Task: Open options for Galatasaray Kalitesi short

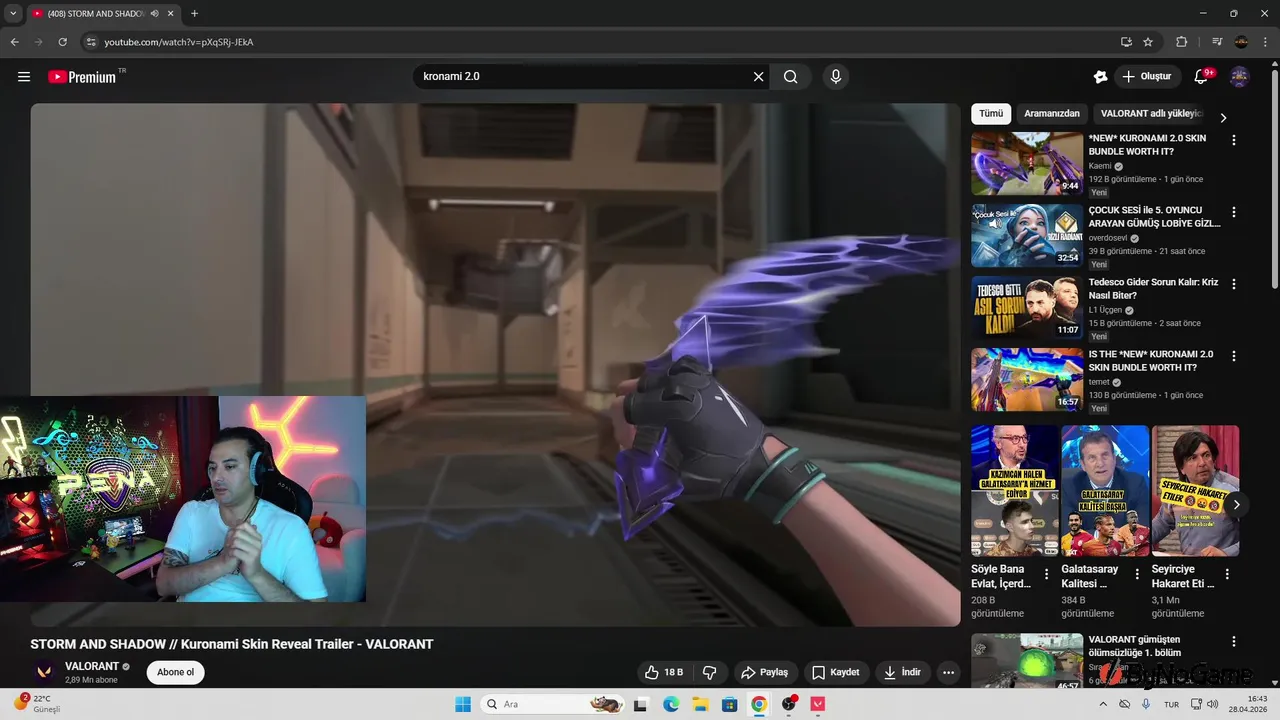Action: [1137, 574]
